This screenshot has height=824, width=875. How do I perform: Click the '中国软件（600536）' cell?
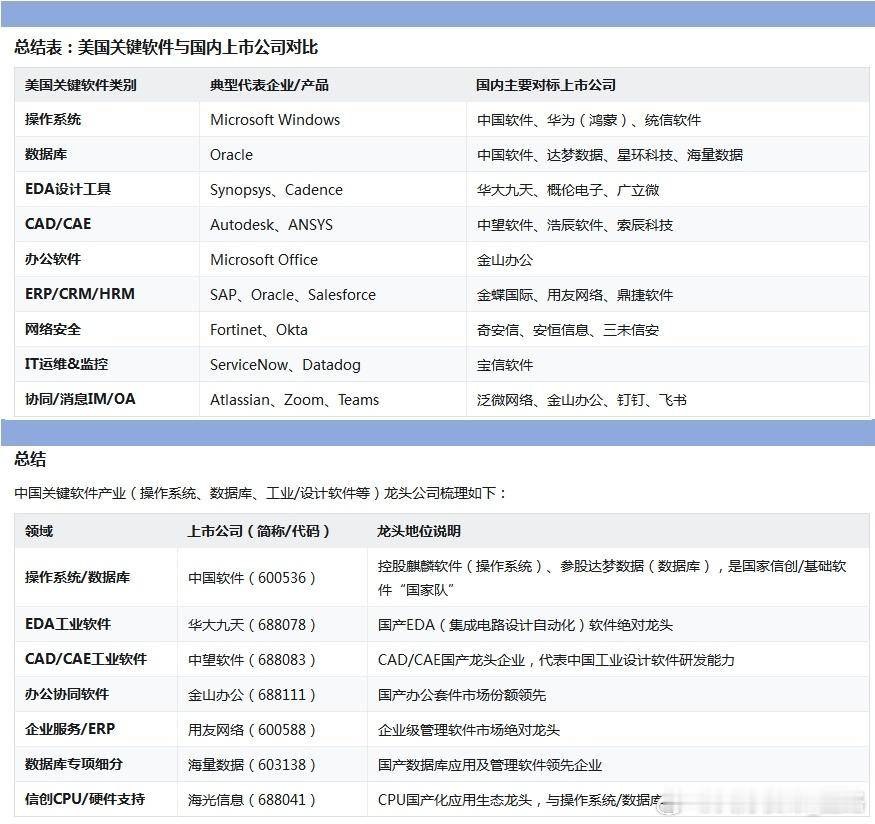[252, 578]
